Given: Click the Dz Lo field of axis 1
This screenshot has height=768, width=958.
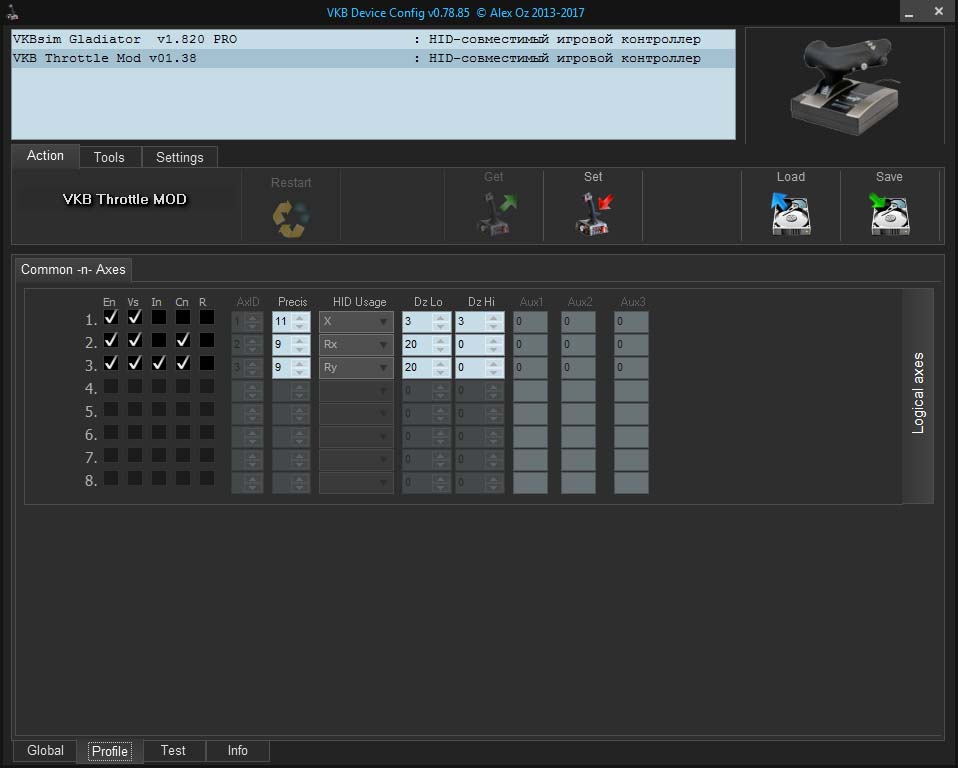Looking at the screenshot, I should (426, 321).
